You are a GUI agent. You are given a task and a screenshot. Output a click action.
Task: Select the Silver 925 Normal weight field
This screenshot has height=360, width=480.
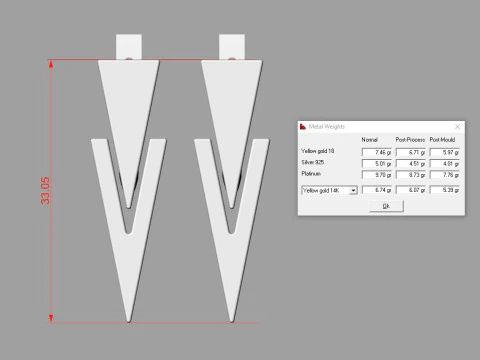[x=377, y=164]
